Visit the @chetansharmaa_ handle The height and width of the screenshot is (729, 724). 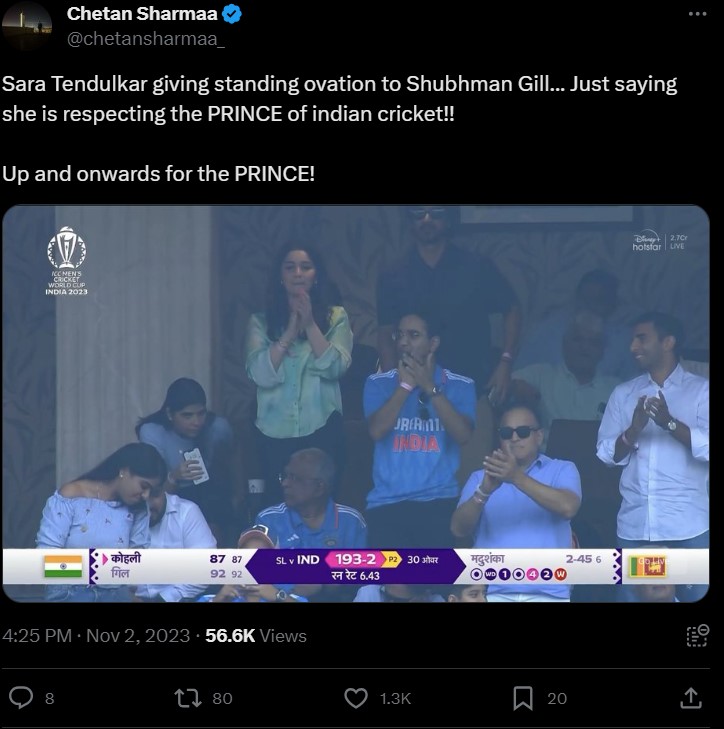pos(145,40)
